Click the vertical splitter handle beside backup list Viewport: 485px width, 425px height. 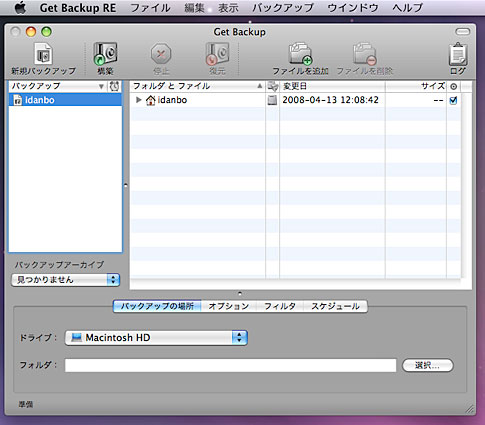[126, 185]
